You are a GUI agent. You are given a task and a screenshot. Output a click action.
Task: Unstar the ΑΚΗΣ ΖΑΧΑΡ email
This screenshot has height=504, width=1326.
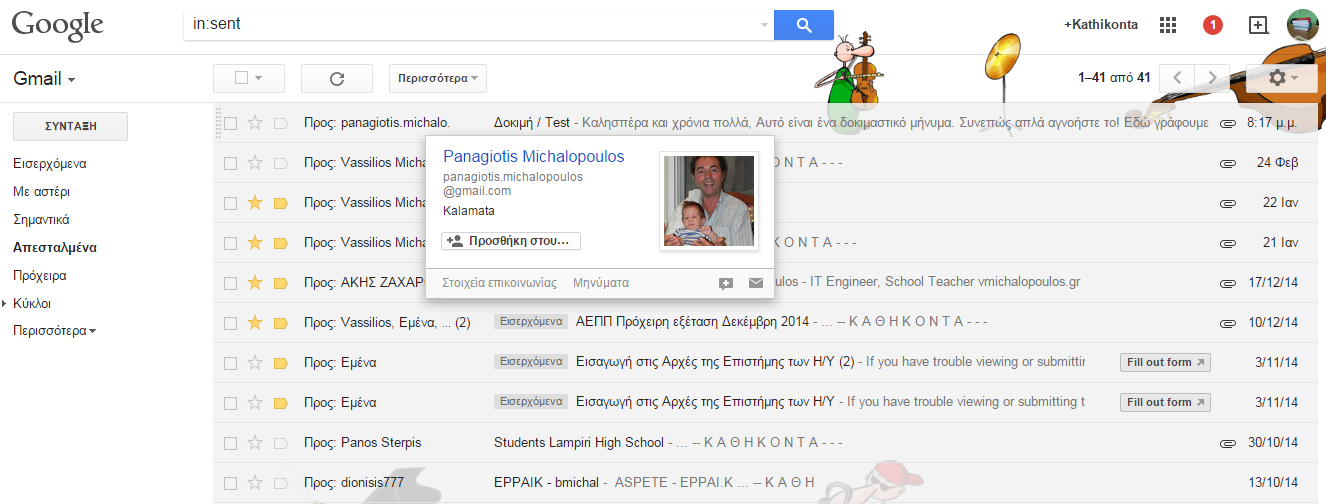pyautogui.click(x=255, y=283)
